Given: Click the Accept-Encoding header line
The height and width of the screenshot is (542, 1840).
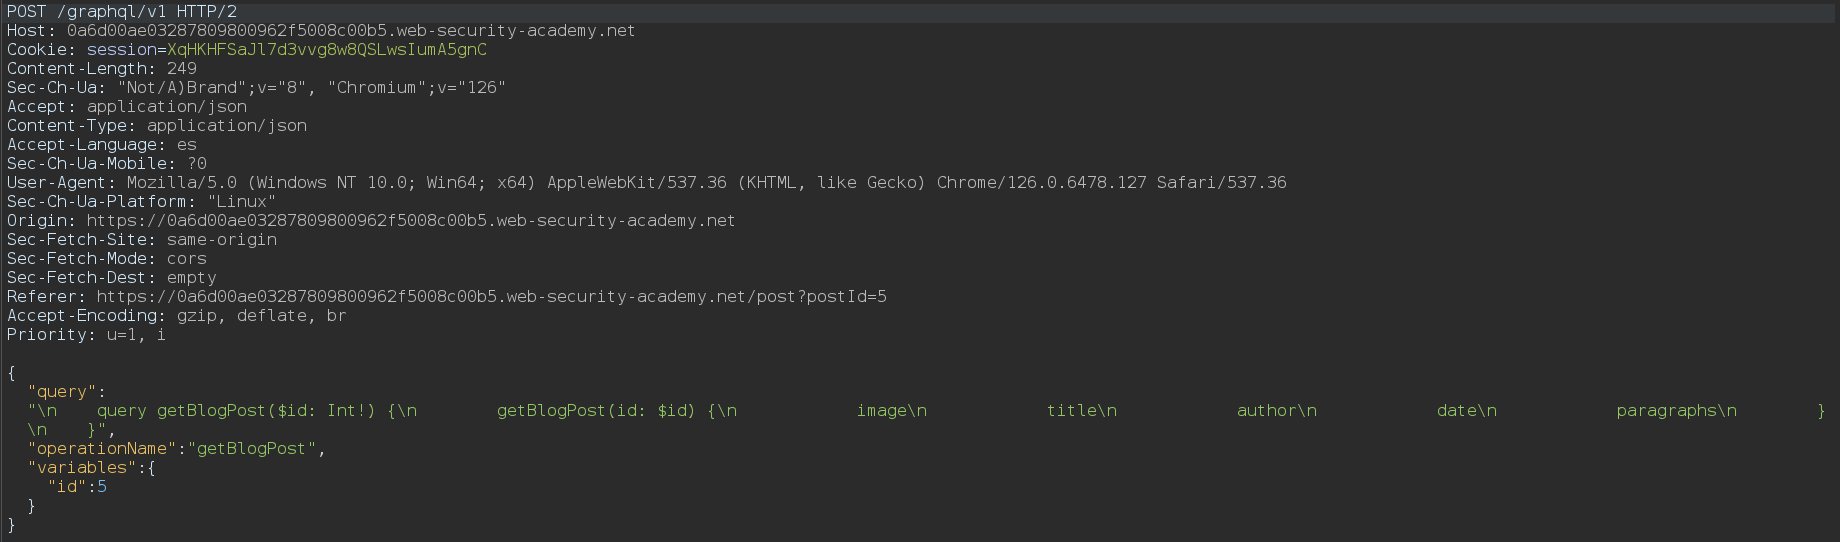Looking at the screenshot, I should (x=177, y=316).
